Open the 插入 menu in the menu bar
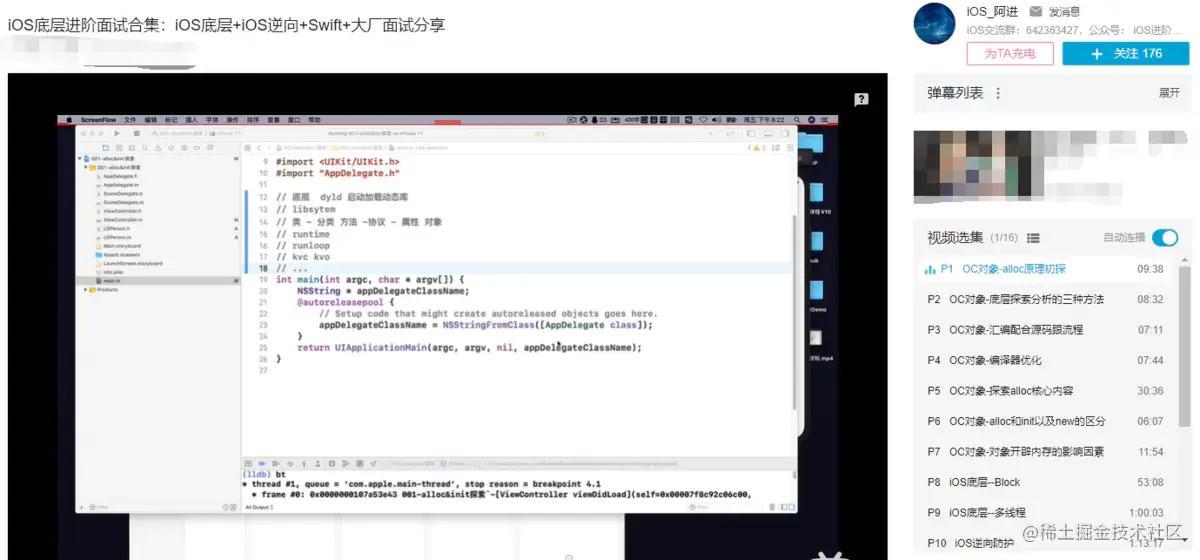 coord(192,120)
